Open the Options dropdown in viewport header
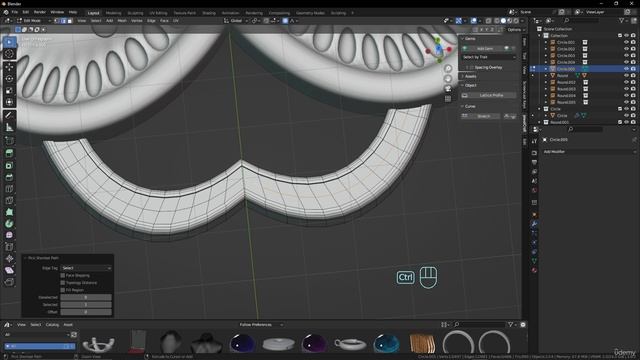This screenshot has width=640, height=360. pyautogui.click(x=516, y=29)
